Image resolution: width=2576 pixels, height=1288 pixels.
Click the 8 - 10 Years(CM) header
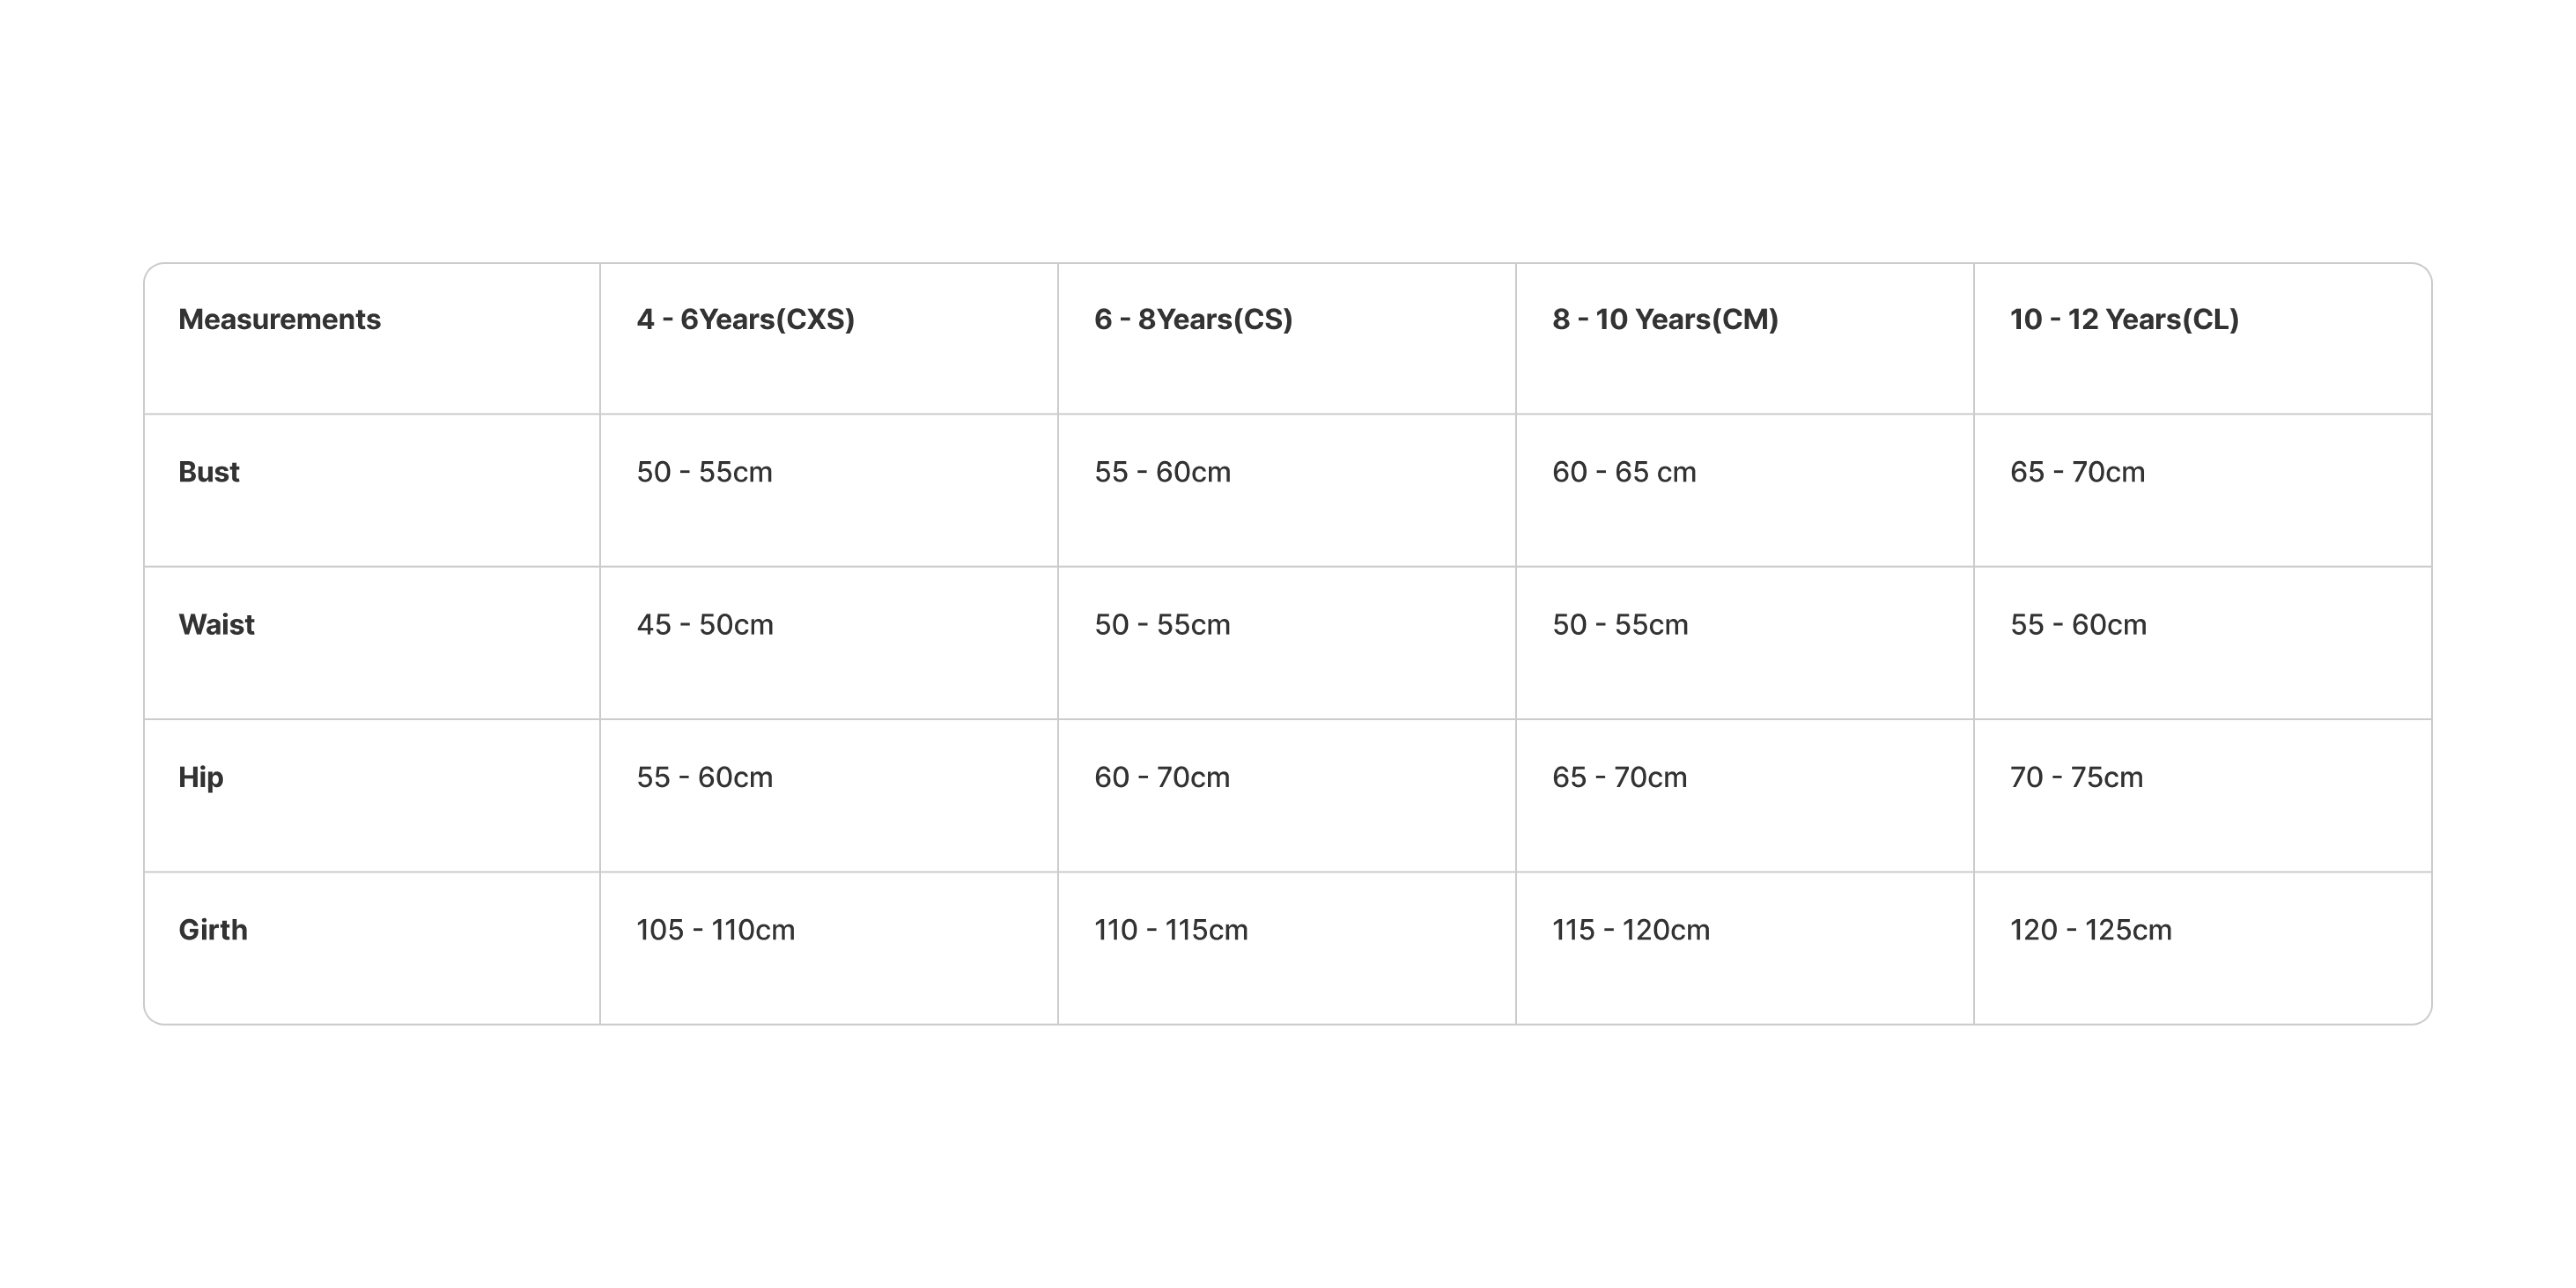(1665, 320)
